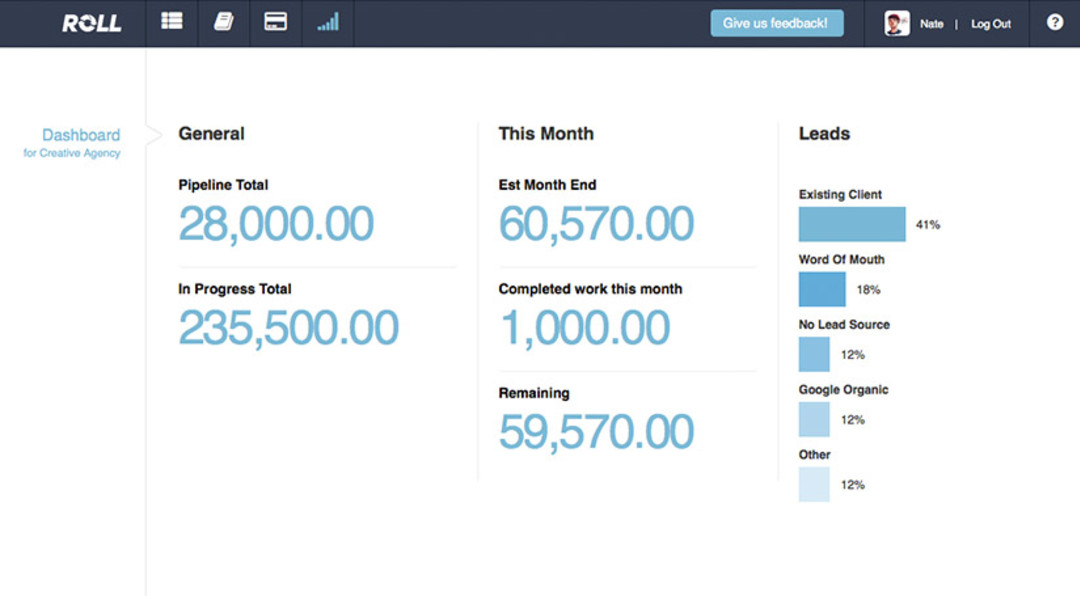The height and width of the screenshot is (596, 1080).
Task: Click the 28,000.00 pipeline value
Action: point(276,224)
